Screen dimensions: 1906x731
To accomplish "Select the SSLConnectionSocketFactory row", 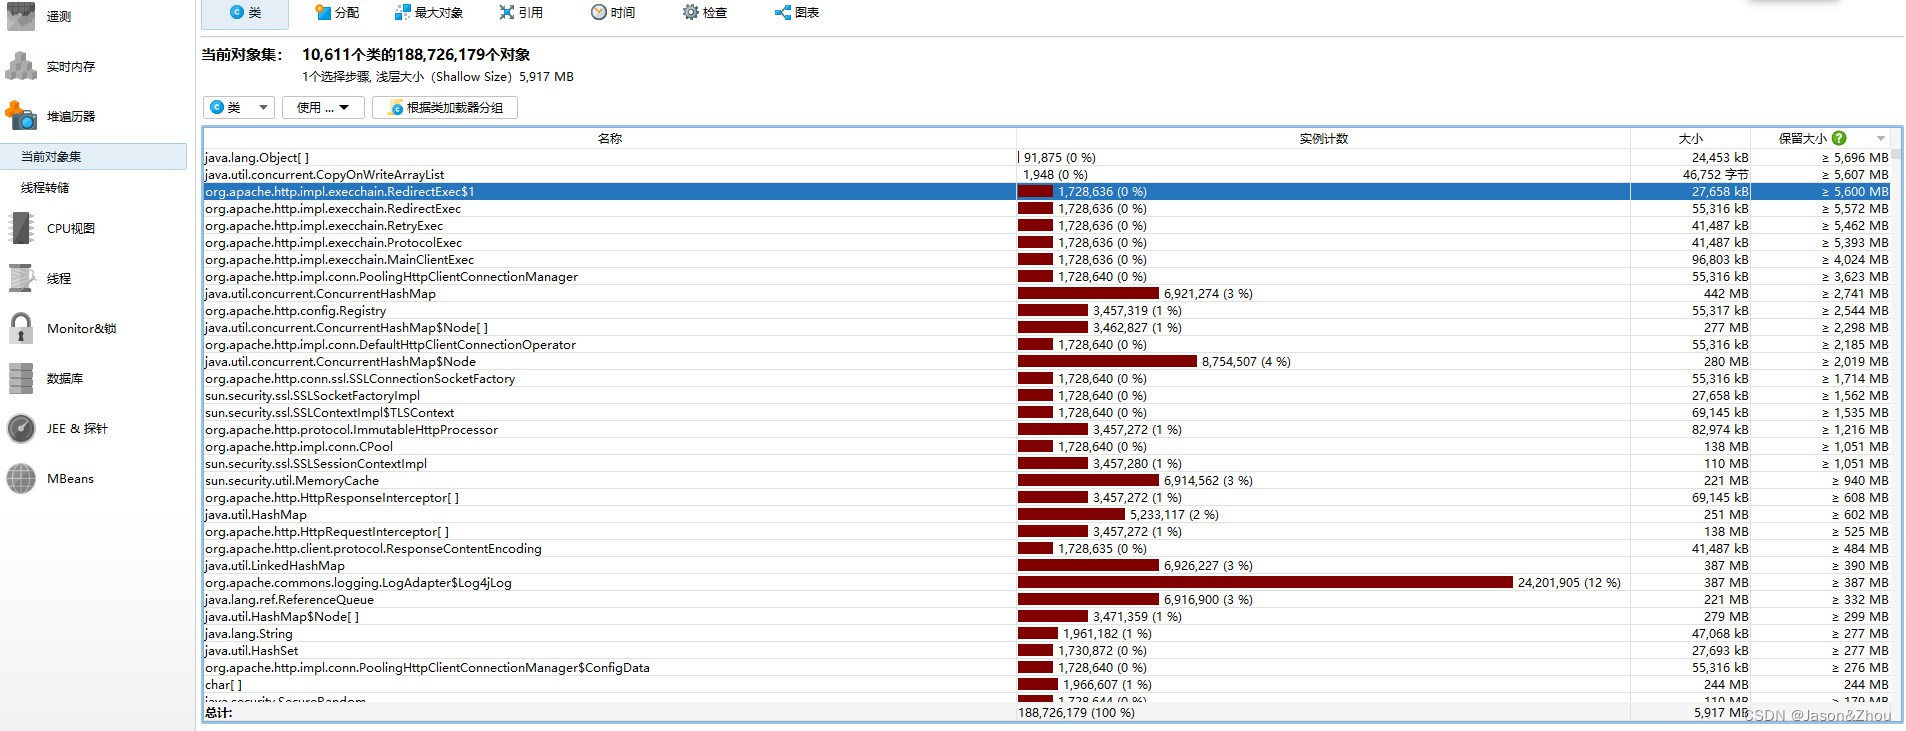I will point(1047,378).
